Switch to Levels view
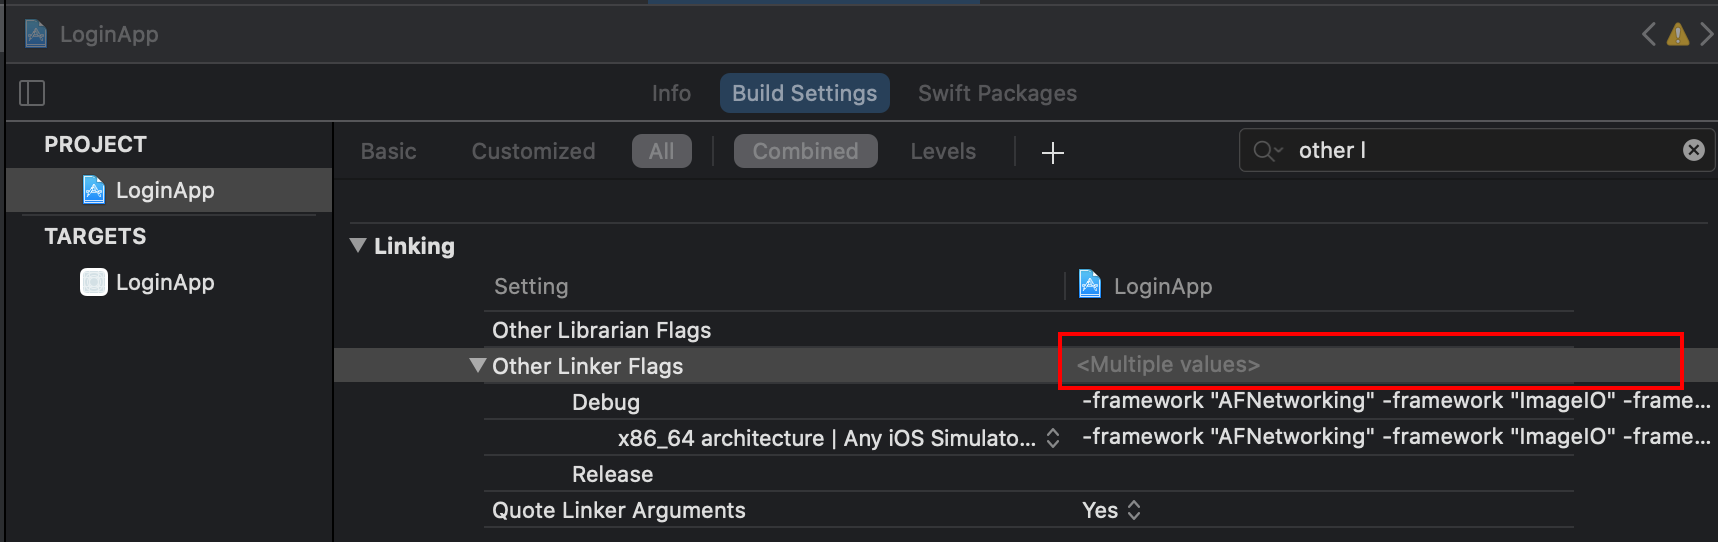1718x542 pixels. click(943, 151)
